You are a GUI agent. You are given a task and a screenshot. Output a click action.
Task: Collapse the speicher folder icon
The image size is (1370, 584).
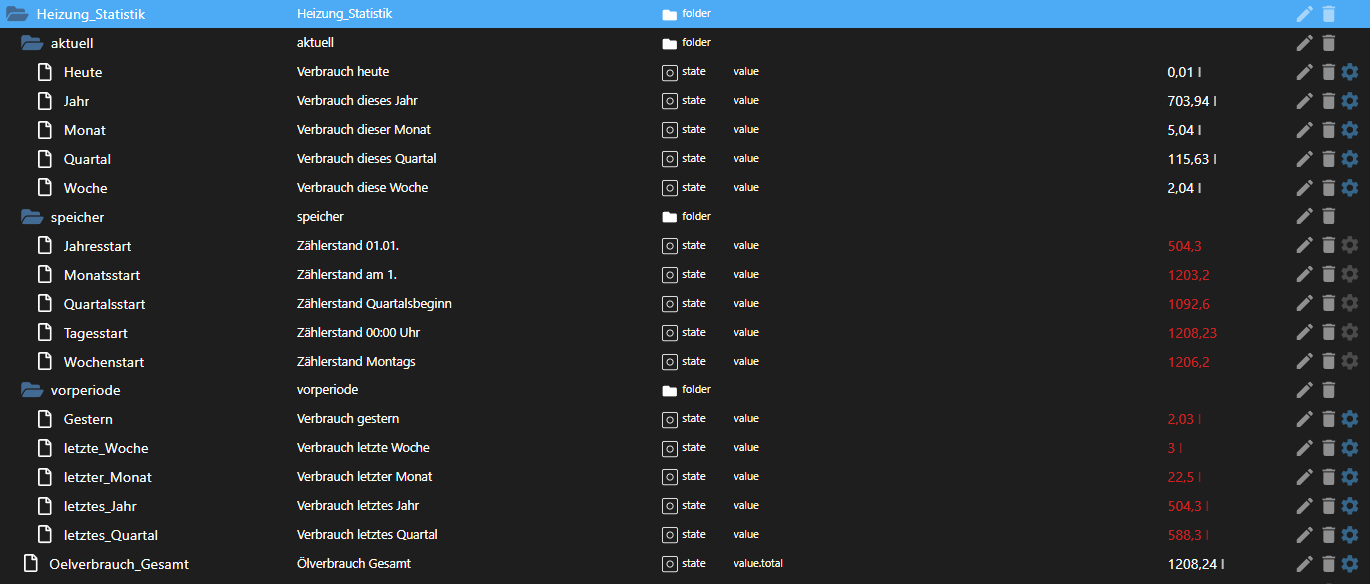[x=31, y=217]
